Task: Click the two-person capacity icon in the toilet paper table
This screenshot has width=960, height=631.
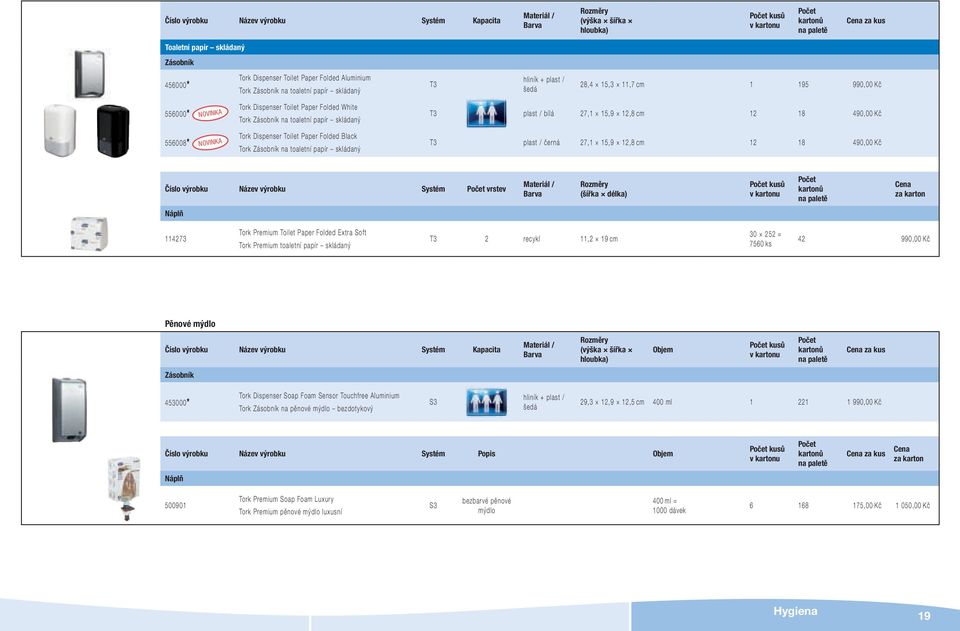Action: click(487, 113)
